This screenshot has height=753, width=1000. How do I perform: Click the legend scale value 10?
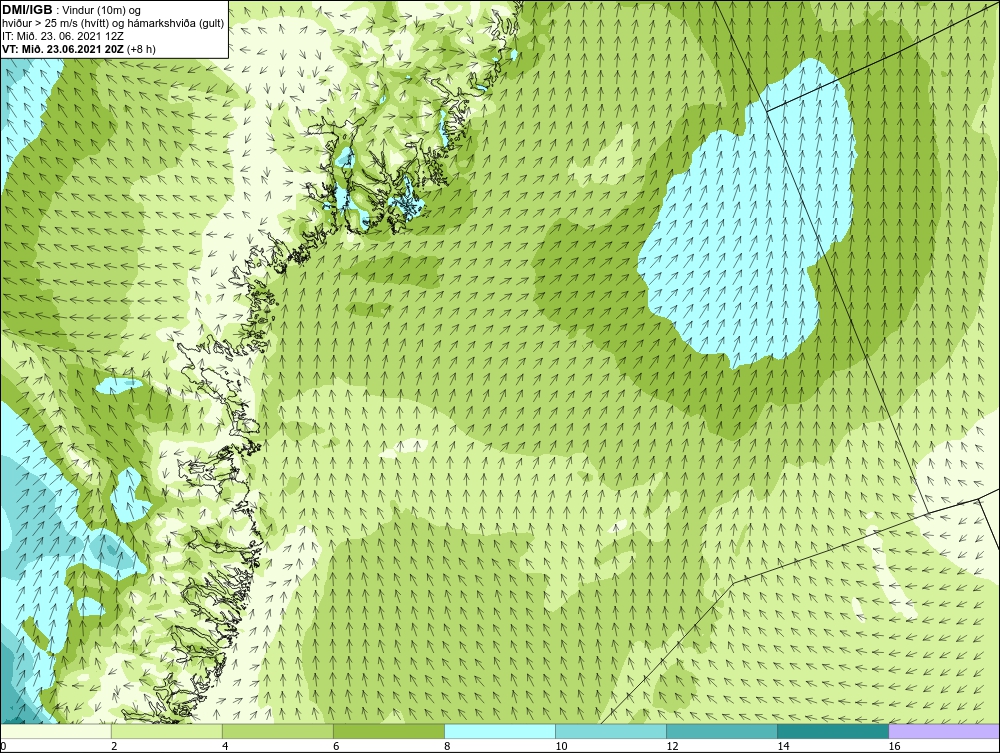point(561,746)
